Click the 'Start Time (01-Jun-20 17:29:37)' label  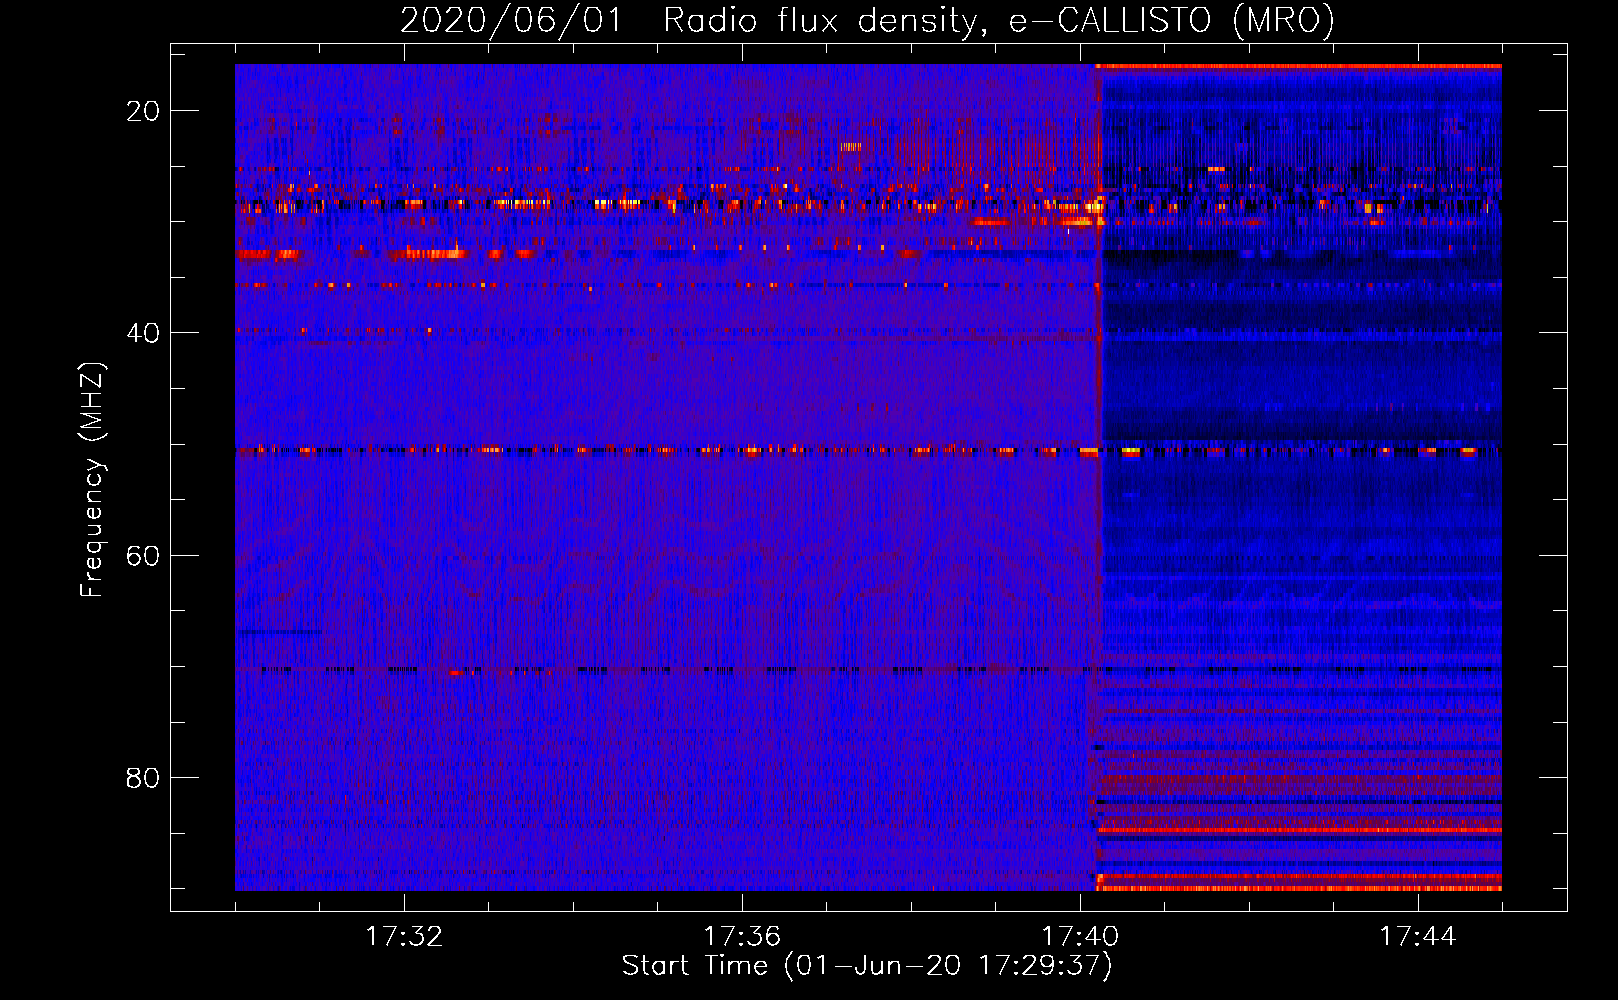(x=867, y=966)
